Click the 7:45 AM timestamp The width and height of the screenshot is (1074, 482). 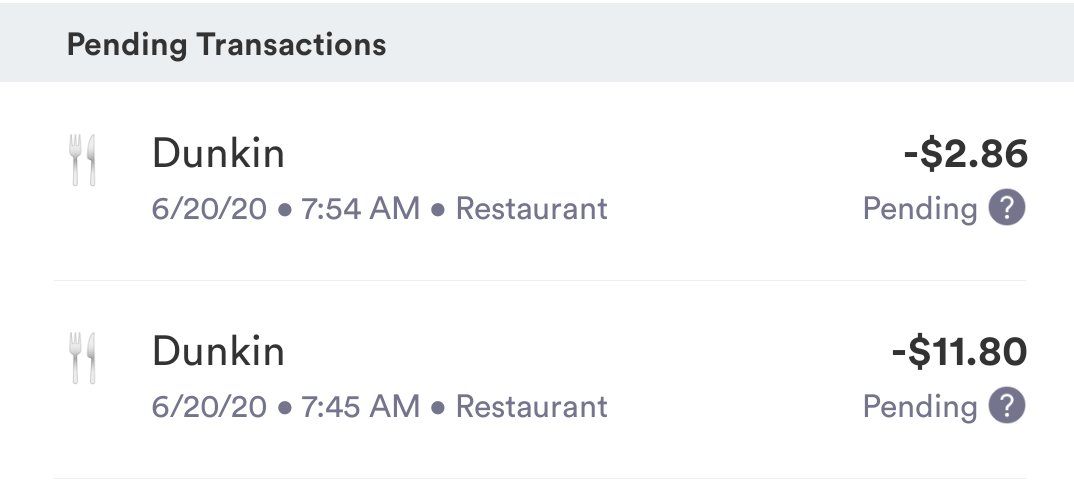[360, 406]
